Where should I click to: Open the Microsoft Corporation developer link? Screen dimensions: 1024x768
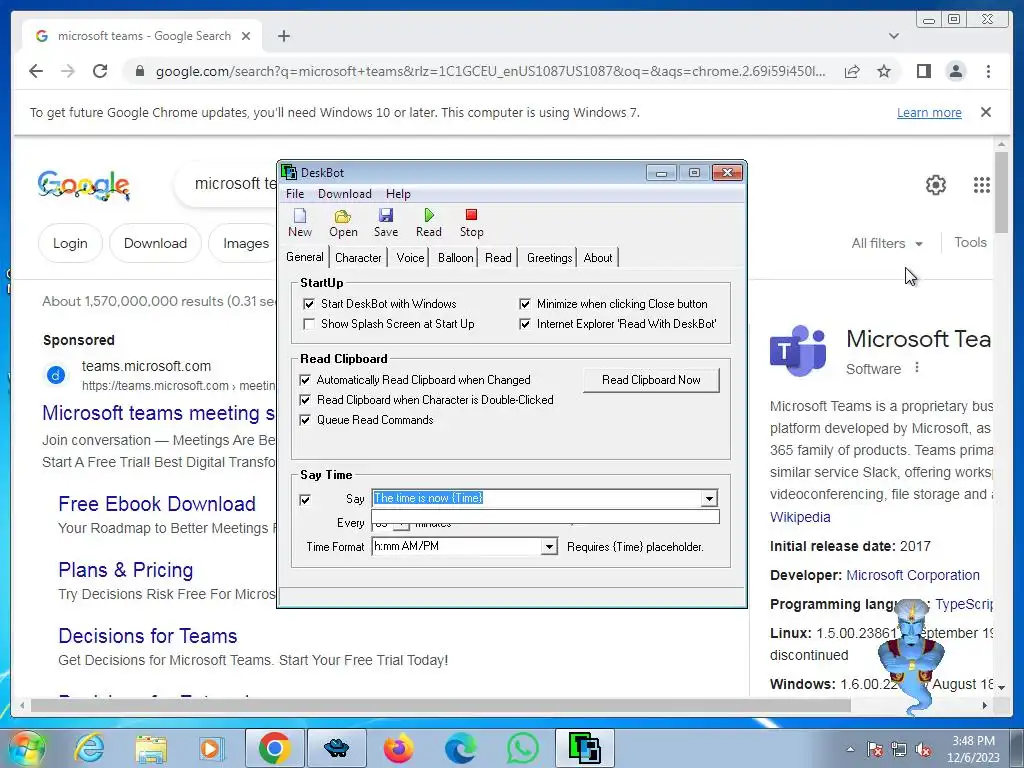coord(913,575)
